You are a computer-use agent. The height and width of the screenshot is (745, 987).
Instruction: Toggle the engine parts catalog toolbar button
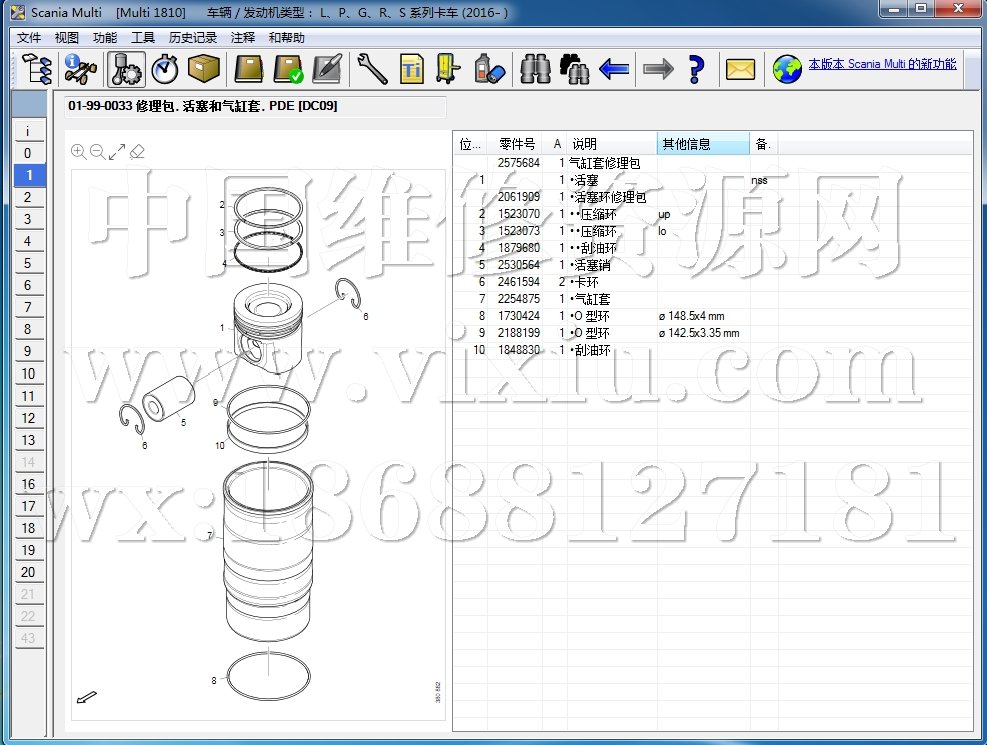click(125, 69)
